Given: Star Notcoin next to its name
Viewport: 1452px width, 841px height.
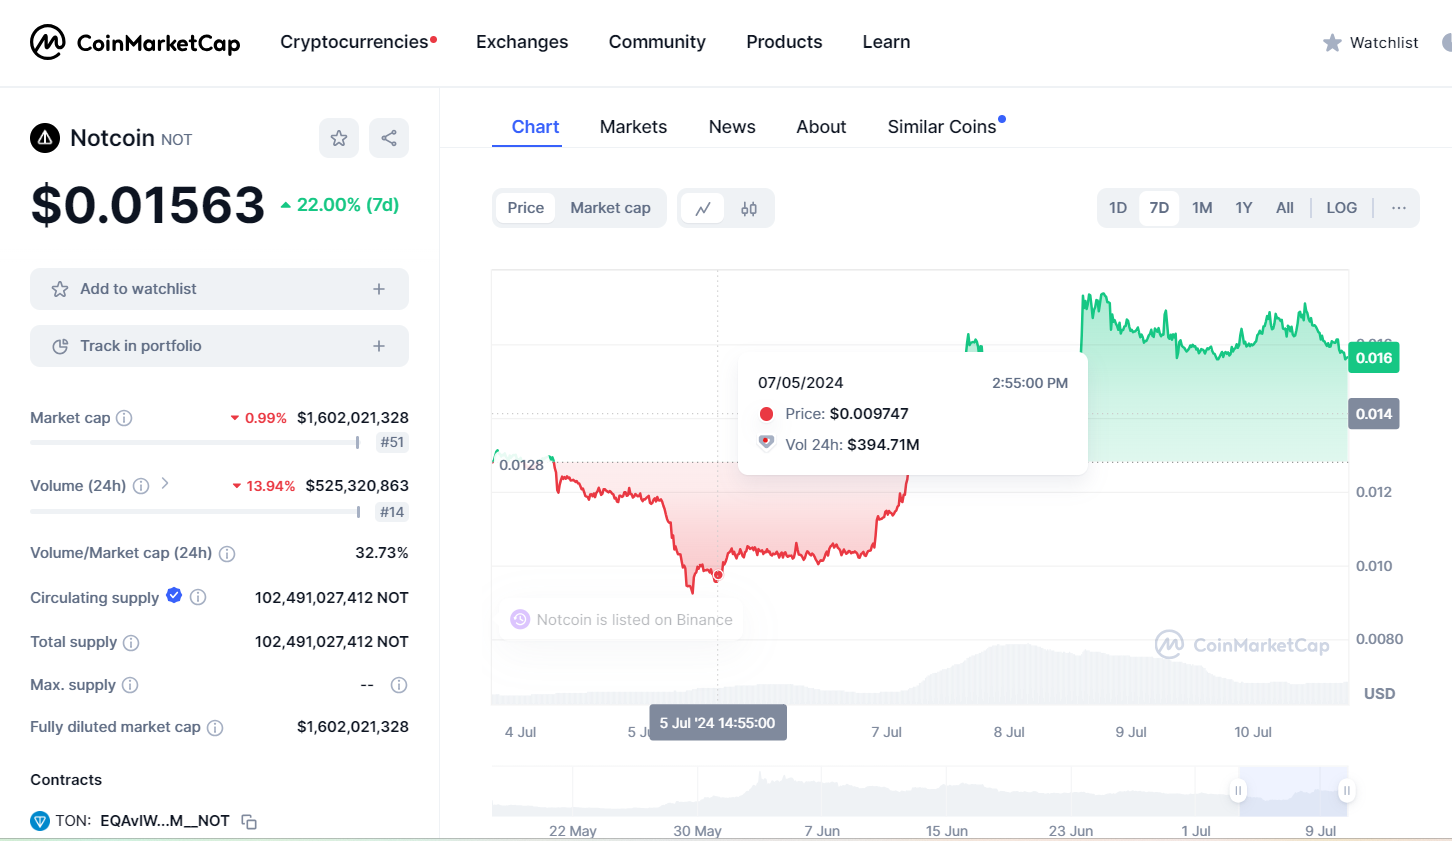Looking at the screenshot, I should pyautogui.click(x=339, y=138).
